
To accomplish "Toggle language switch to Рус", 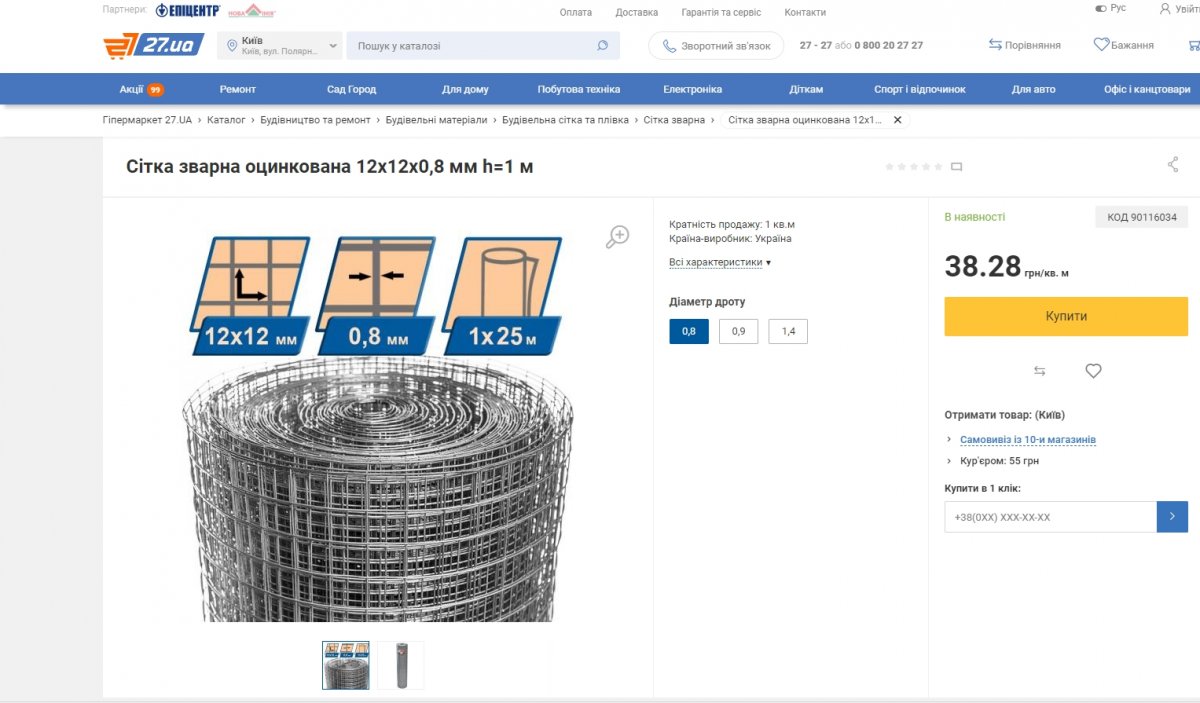I will (x=1111, y=8).
